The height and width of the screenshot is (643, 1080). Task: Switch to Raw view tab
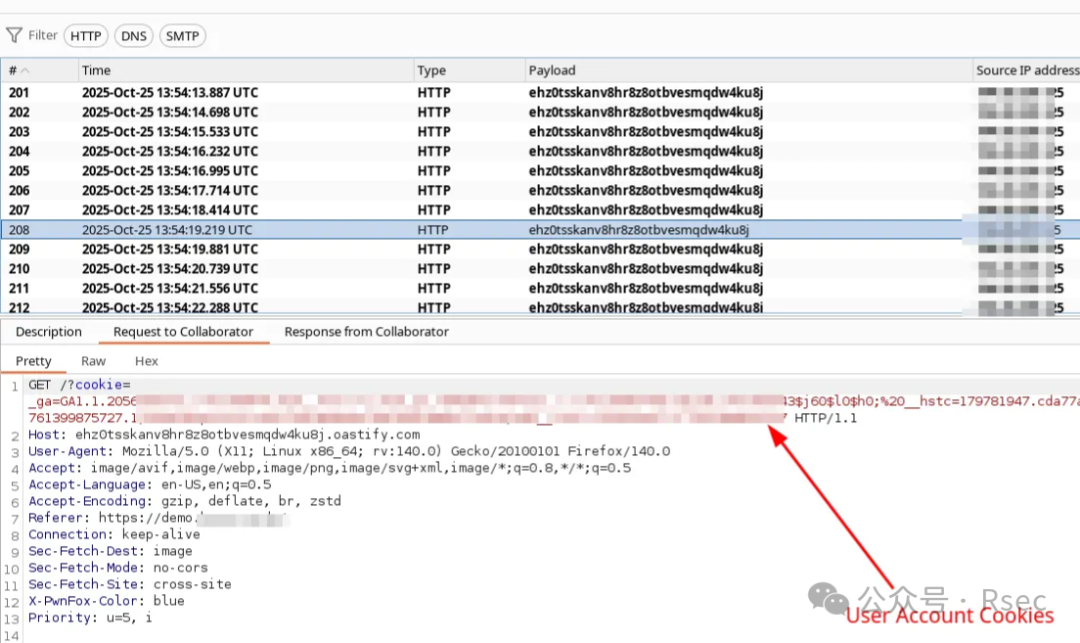[x=93, y=361]
